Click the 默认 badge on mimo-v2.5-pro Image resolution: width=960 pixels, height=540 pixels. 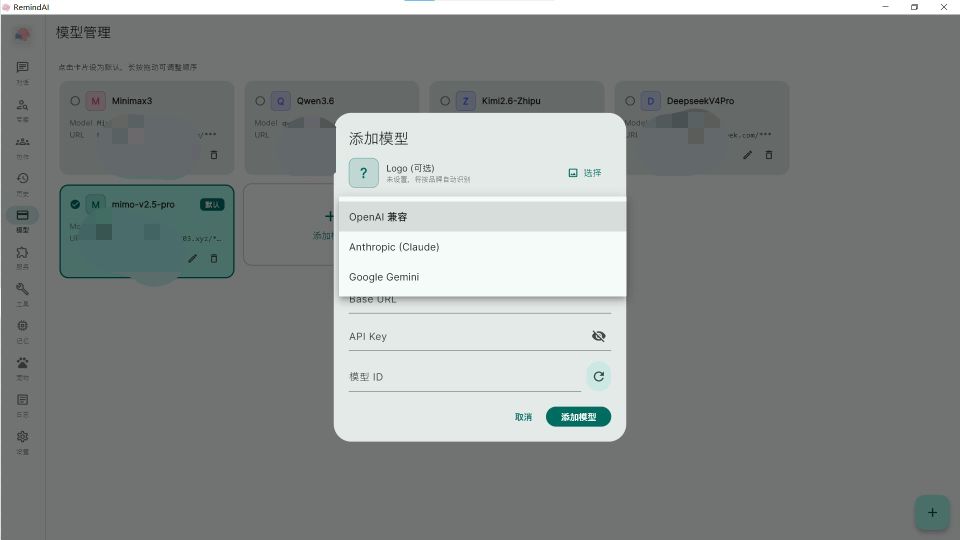tap(212, 204)
